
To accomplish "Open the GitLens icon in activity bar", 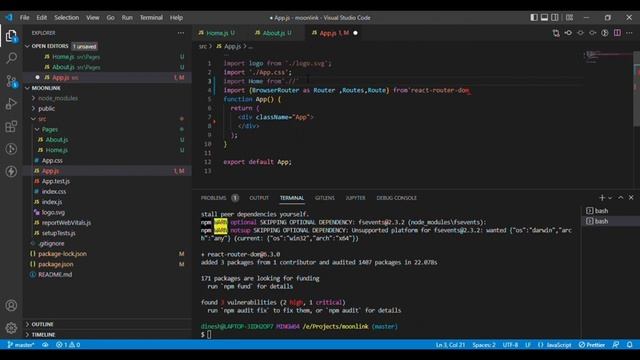I will 11,149.
